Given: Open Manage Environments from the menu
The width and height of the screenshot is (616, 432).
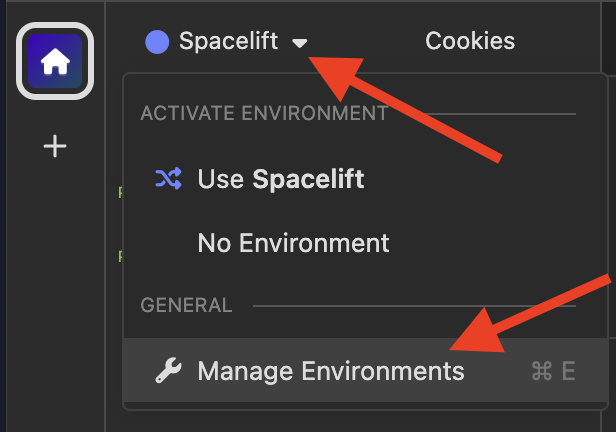Looking at the screenshot, I should click(331, 371).
